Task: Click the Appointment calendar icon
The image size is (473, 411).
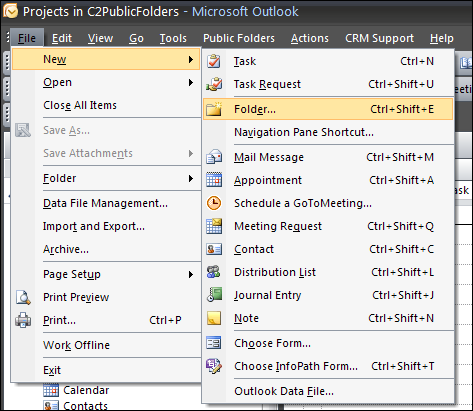Action: [x=214, y=180]
